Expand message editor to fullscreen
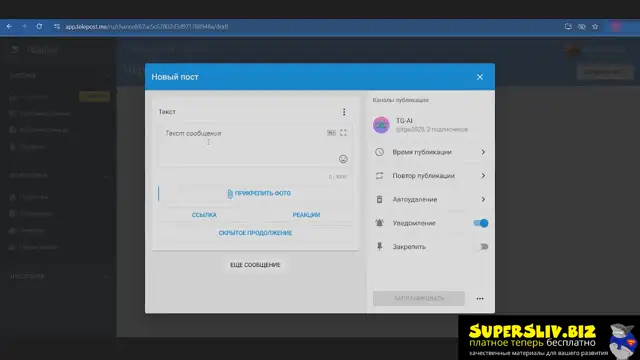Viewport: 640px width, 360px height. tap(343, 133)
